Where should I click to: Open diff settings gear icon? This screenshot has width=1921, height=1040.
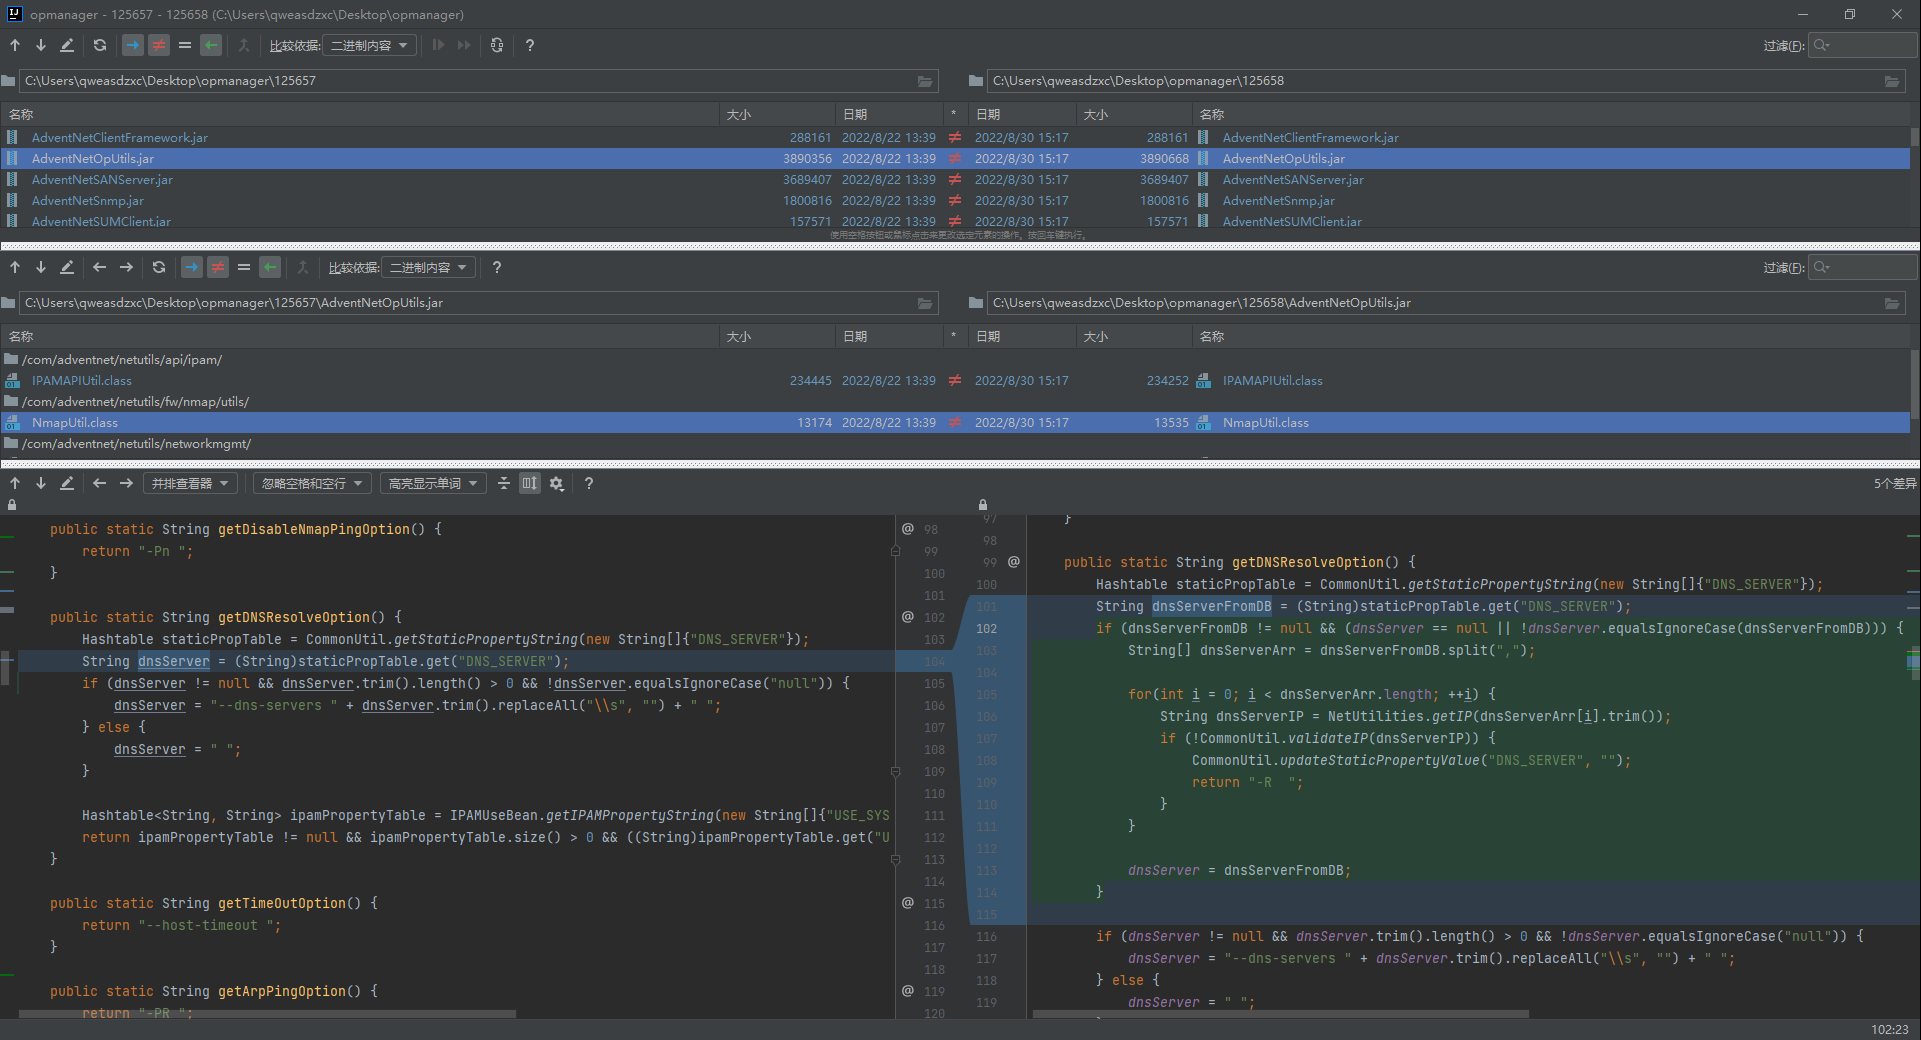[557, 483]
